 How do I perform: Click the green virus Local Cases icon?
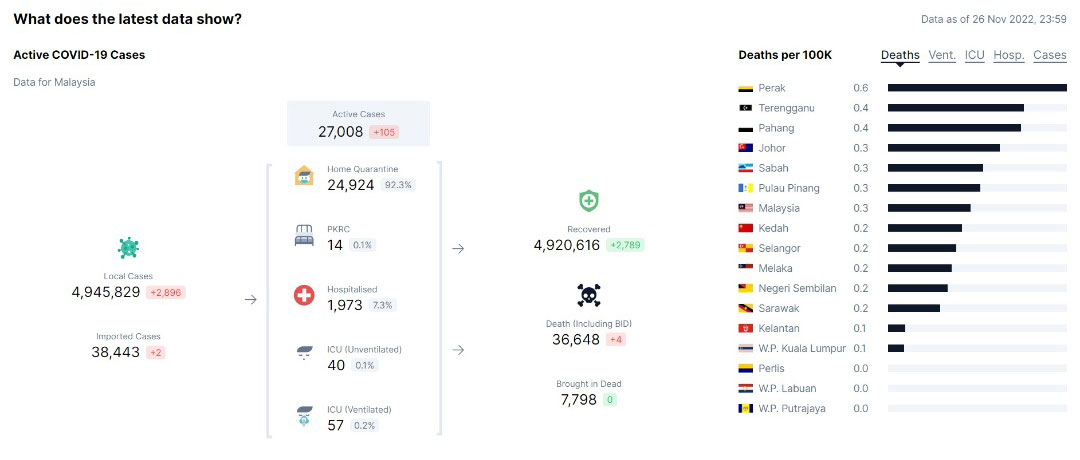pyautogui.click(x=128, y=248)
